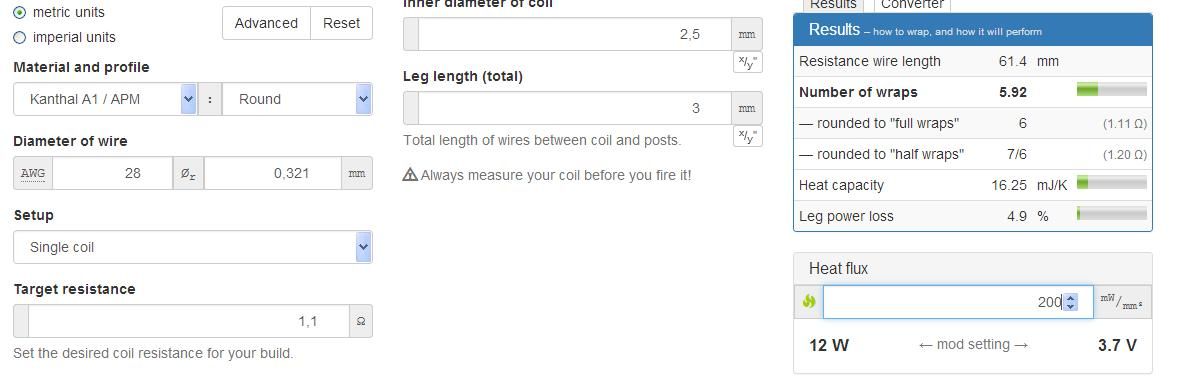Viewport: 1188px width, 391px height.
Task: Toggle fraction x/y for leg length
Action: click(x=747, y=136)
